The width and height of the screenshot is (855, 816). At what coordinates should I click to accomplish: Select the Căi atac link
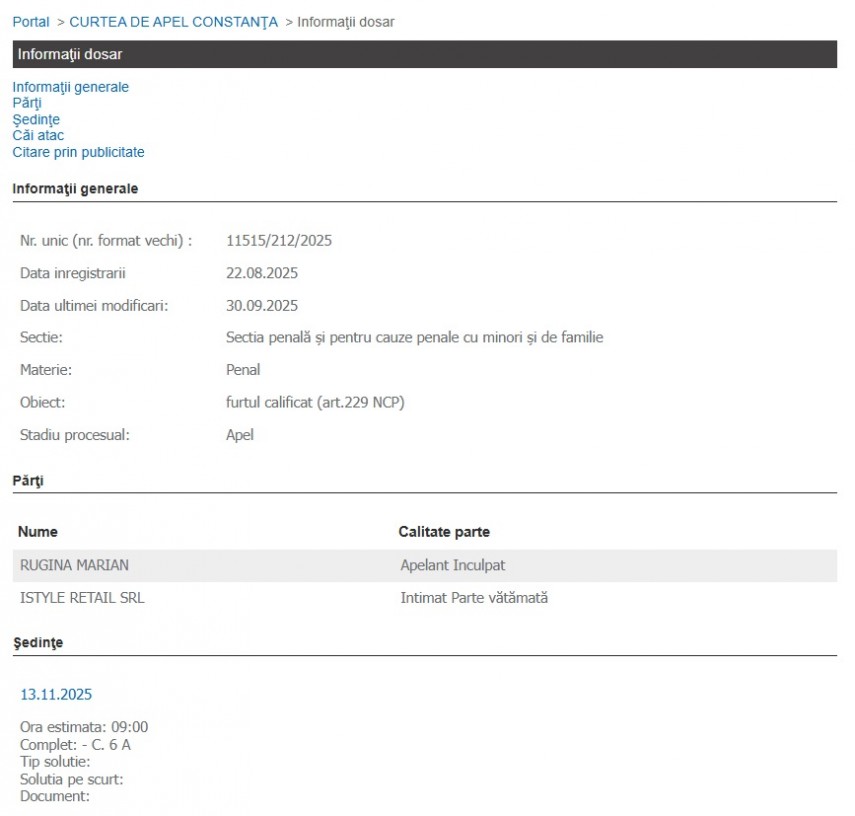[x=38, y=136]
